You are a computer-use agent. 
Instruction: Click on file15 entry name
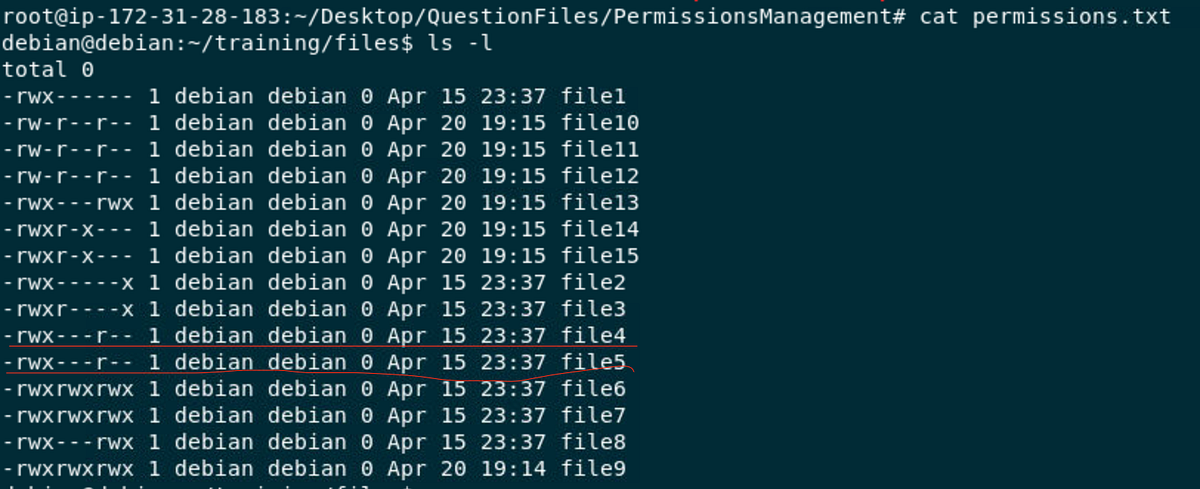599,255
